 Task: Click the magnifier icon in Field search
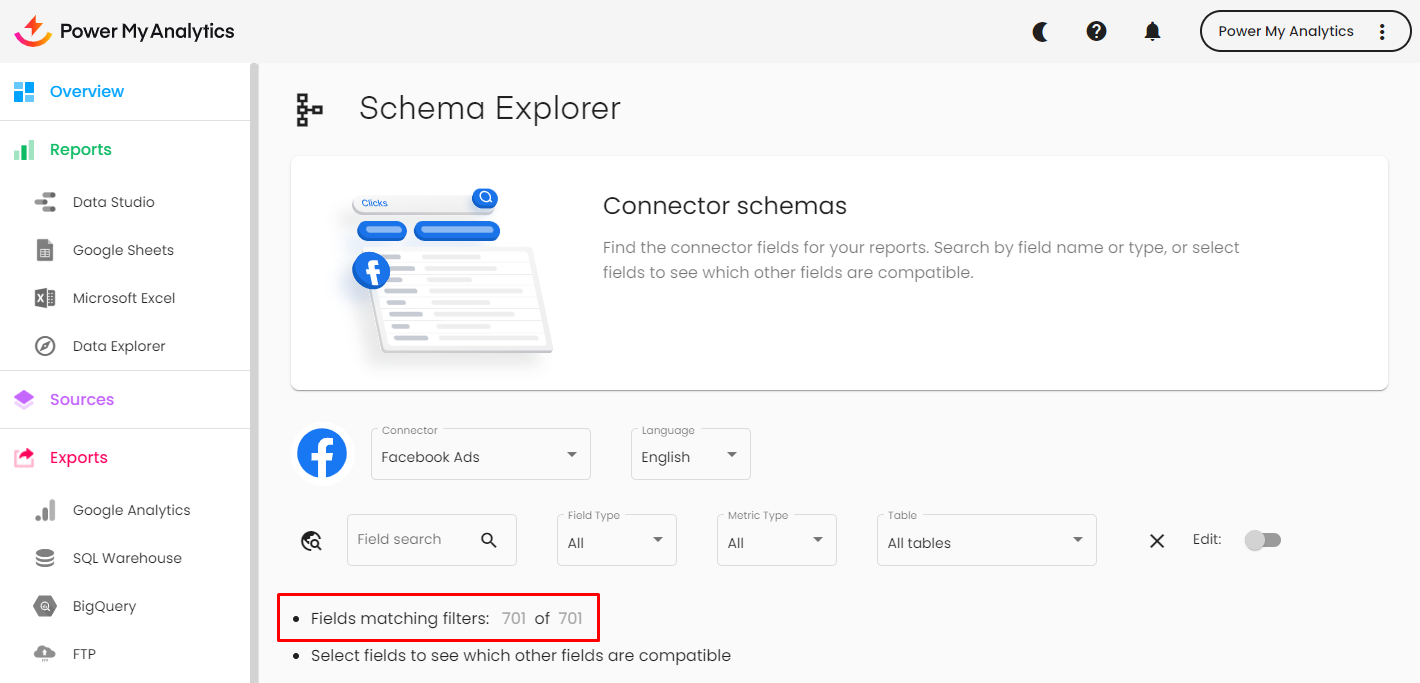pos(489,540)
